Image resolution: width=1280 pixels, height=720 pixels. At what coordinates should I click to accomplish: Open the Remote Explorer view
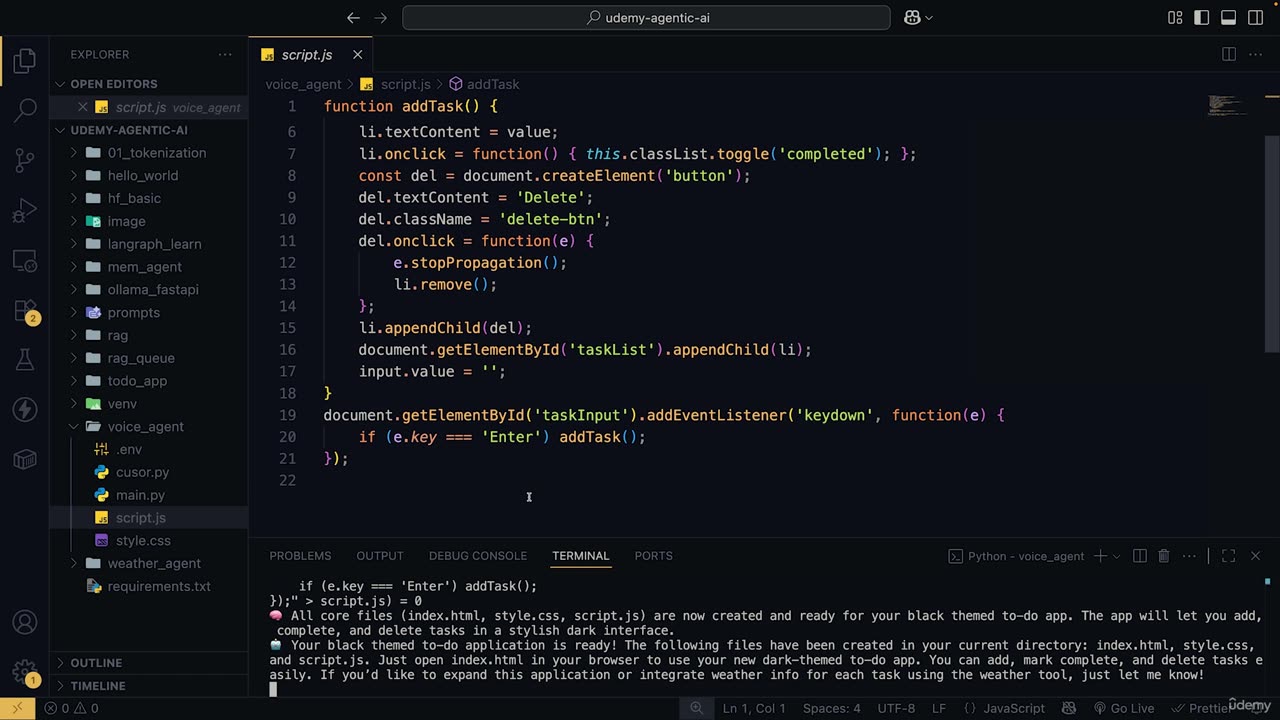coord(25,261)
